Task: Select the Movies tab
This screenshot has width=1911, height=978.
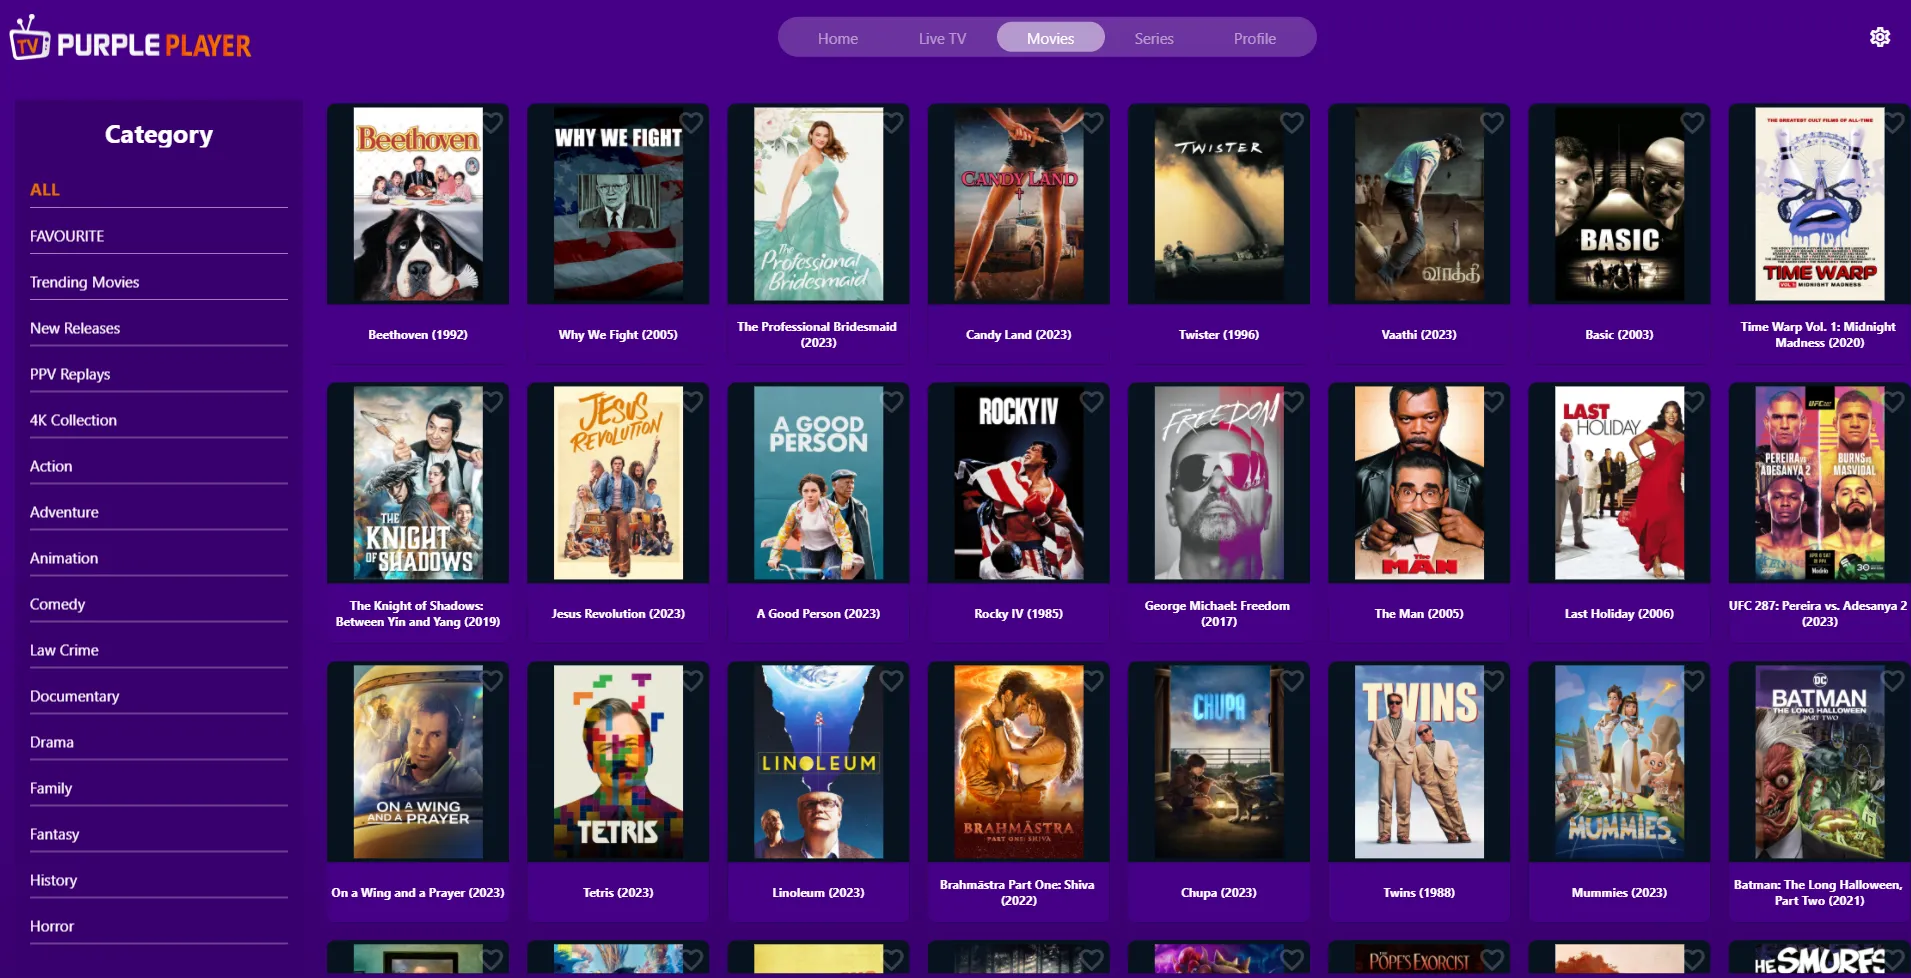Action: 1051,38
